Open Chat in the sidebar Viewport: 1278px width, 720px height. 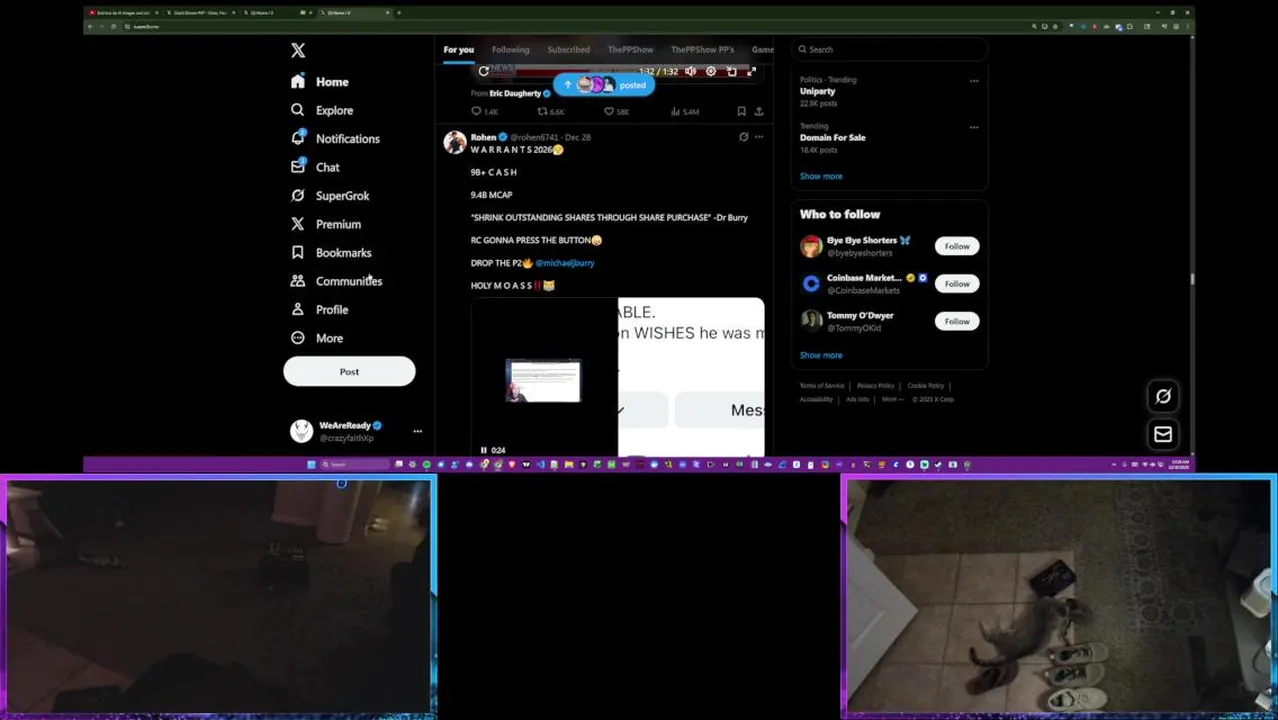(315, 167)
